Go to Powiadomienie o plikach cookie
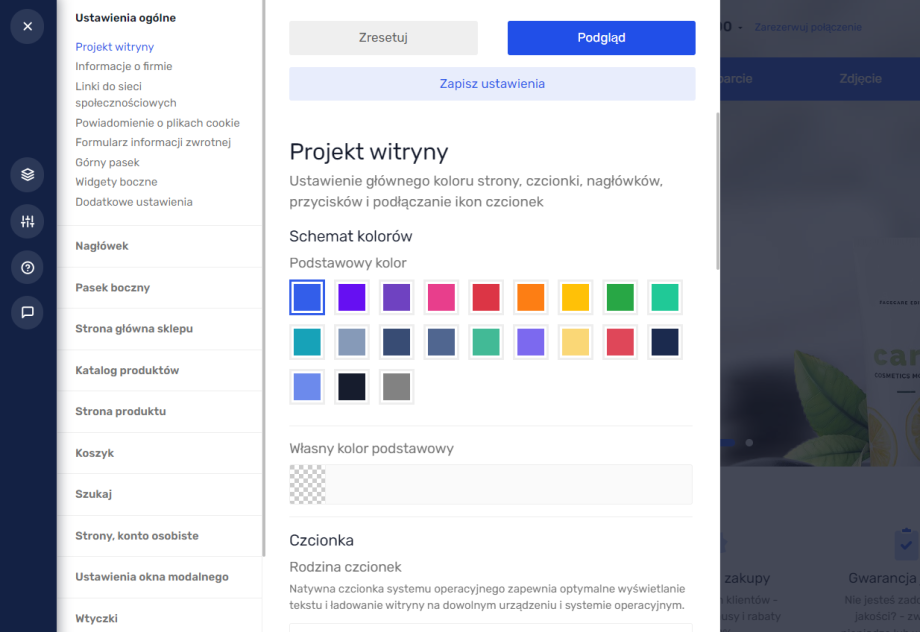The image size is (920, 632). click(x=157, y=123)
